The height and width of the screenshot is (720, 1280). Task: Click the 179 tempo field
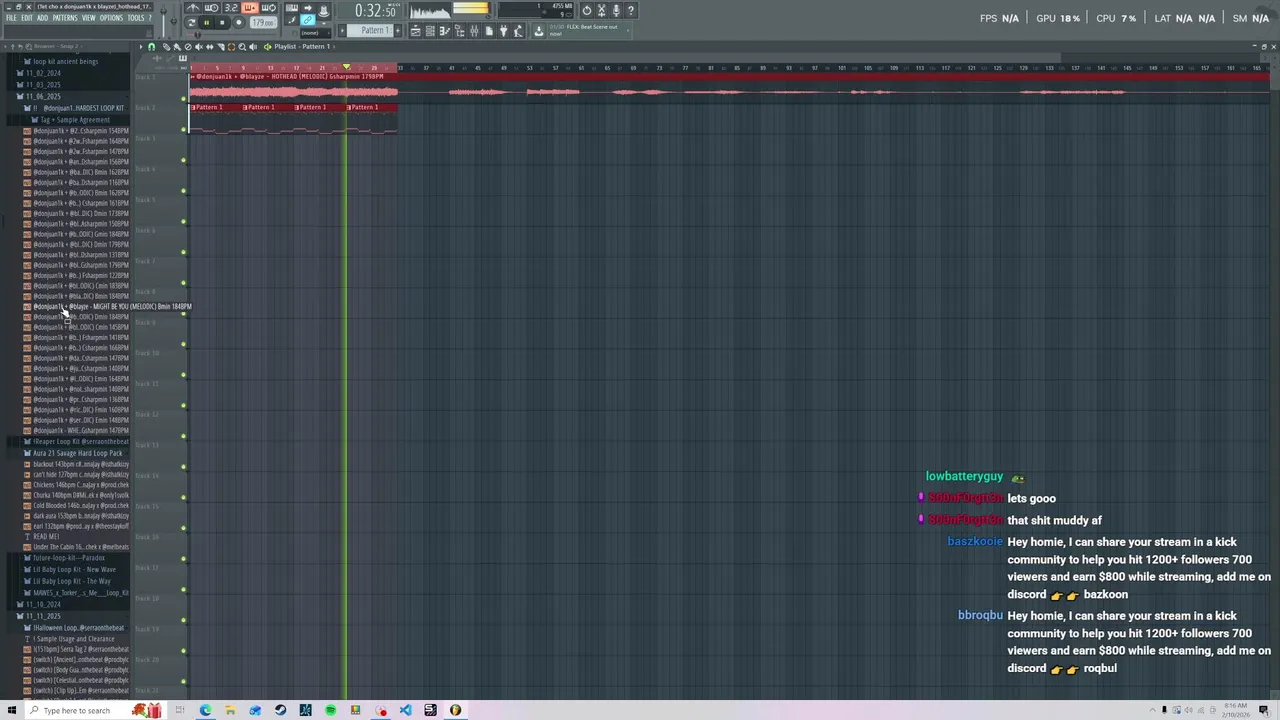[263, 22]
